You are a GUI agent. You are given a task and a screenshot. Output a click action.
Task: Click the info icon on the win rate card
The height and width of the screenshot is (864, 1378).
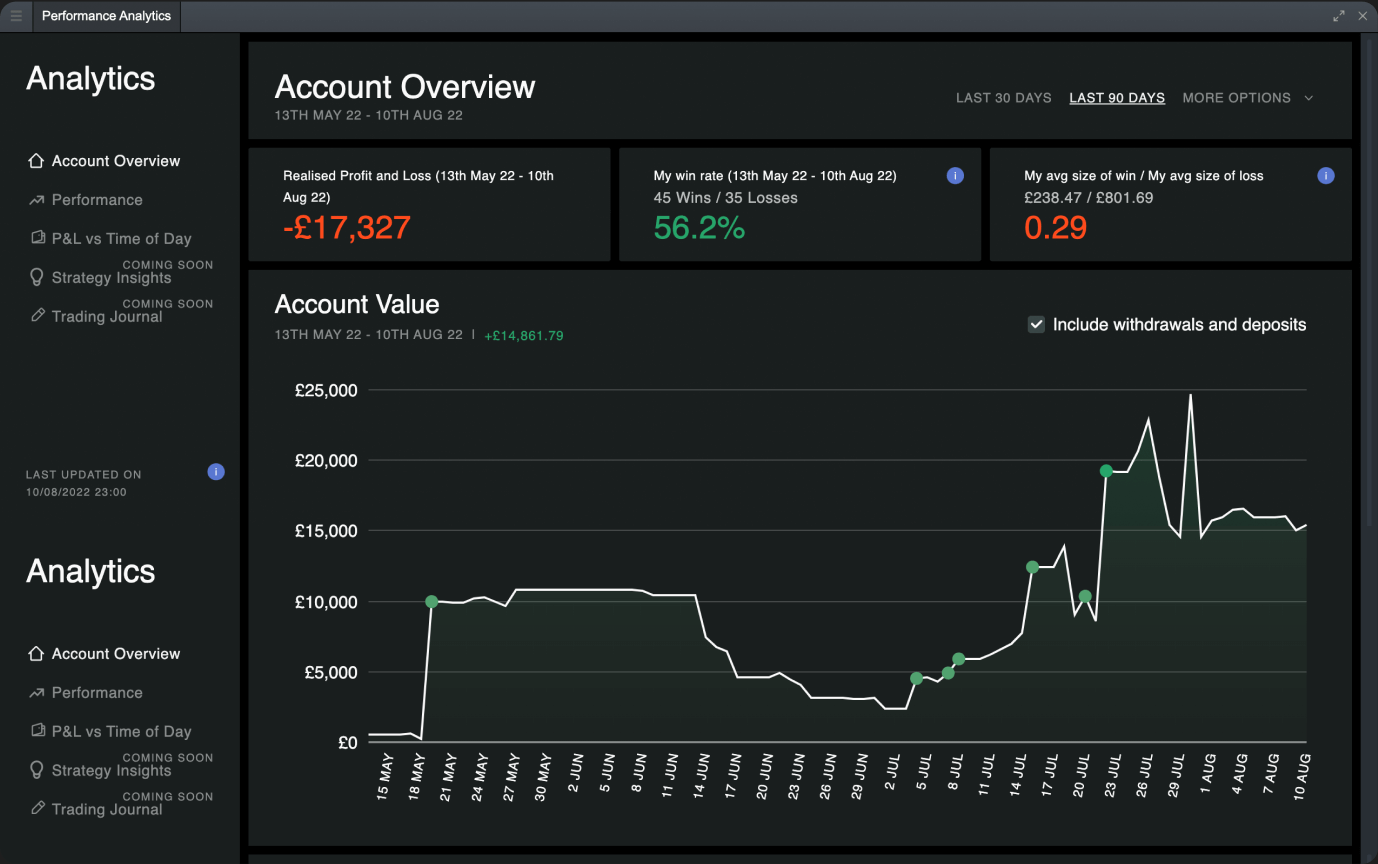click(955, 176)
